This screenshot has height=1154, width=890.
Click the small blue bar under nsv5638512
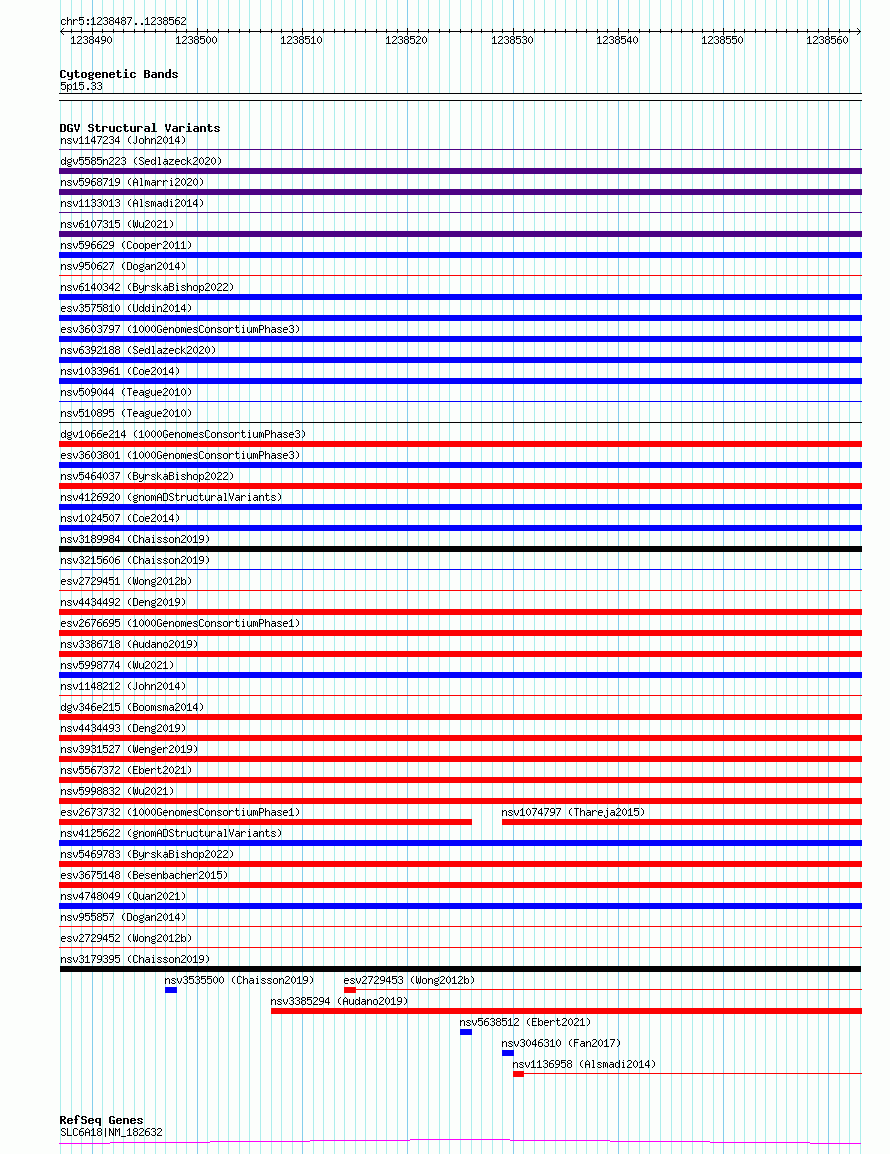tap(466, 1033)
